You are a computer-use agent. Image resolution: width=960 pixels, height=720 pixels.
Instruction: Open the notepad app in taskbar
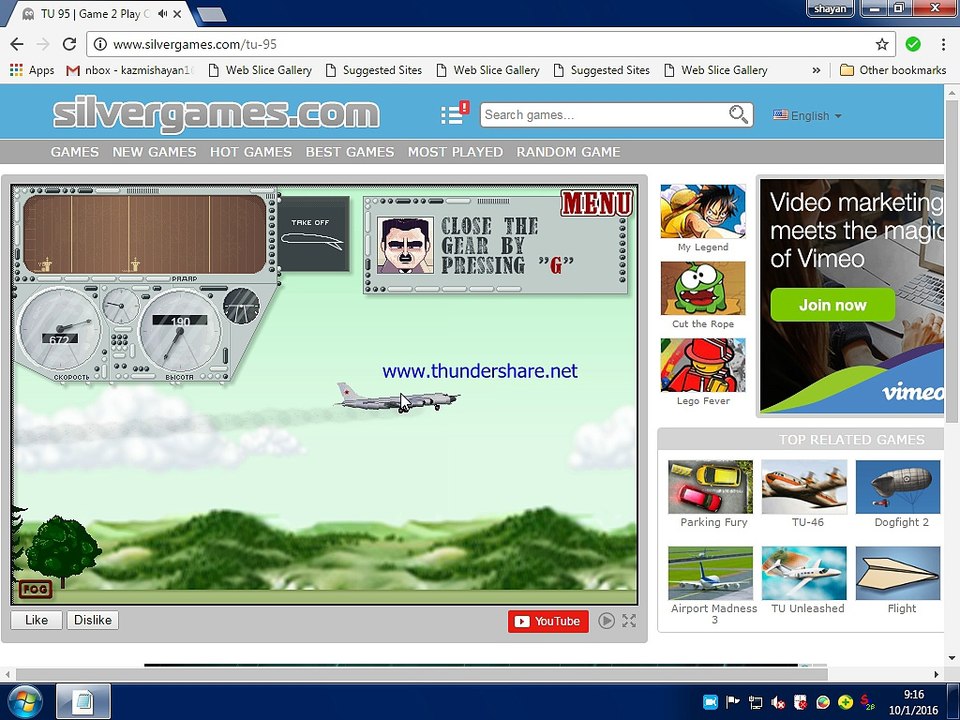[83, 702]
